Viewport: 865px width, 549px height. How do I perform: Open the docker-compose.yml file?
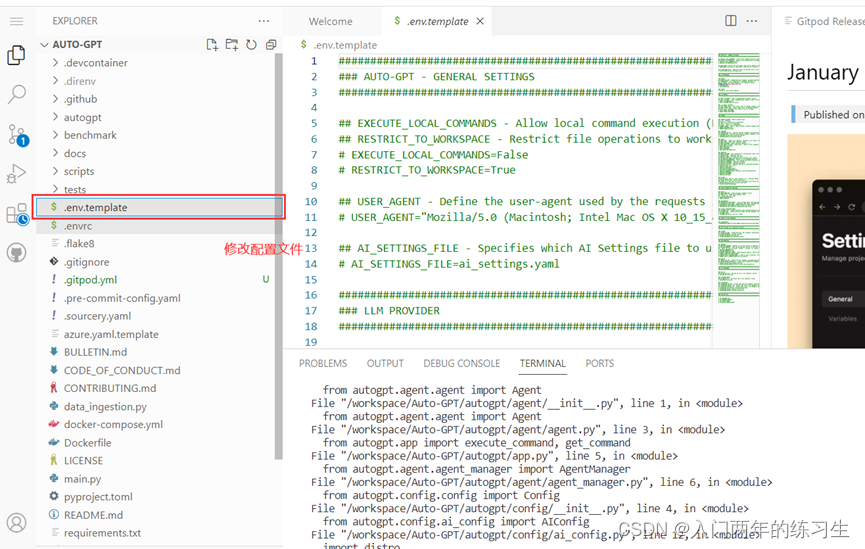point(156,424)
